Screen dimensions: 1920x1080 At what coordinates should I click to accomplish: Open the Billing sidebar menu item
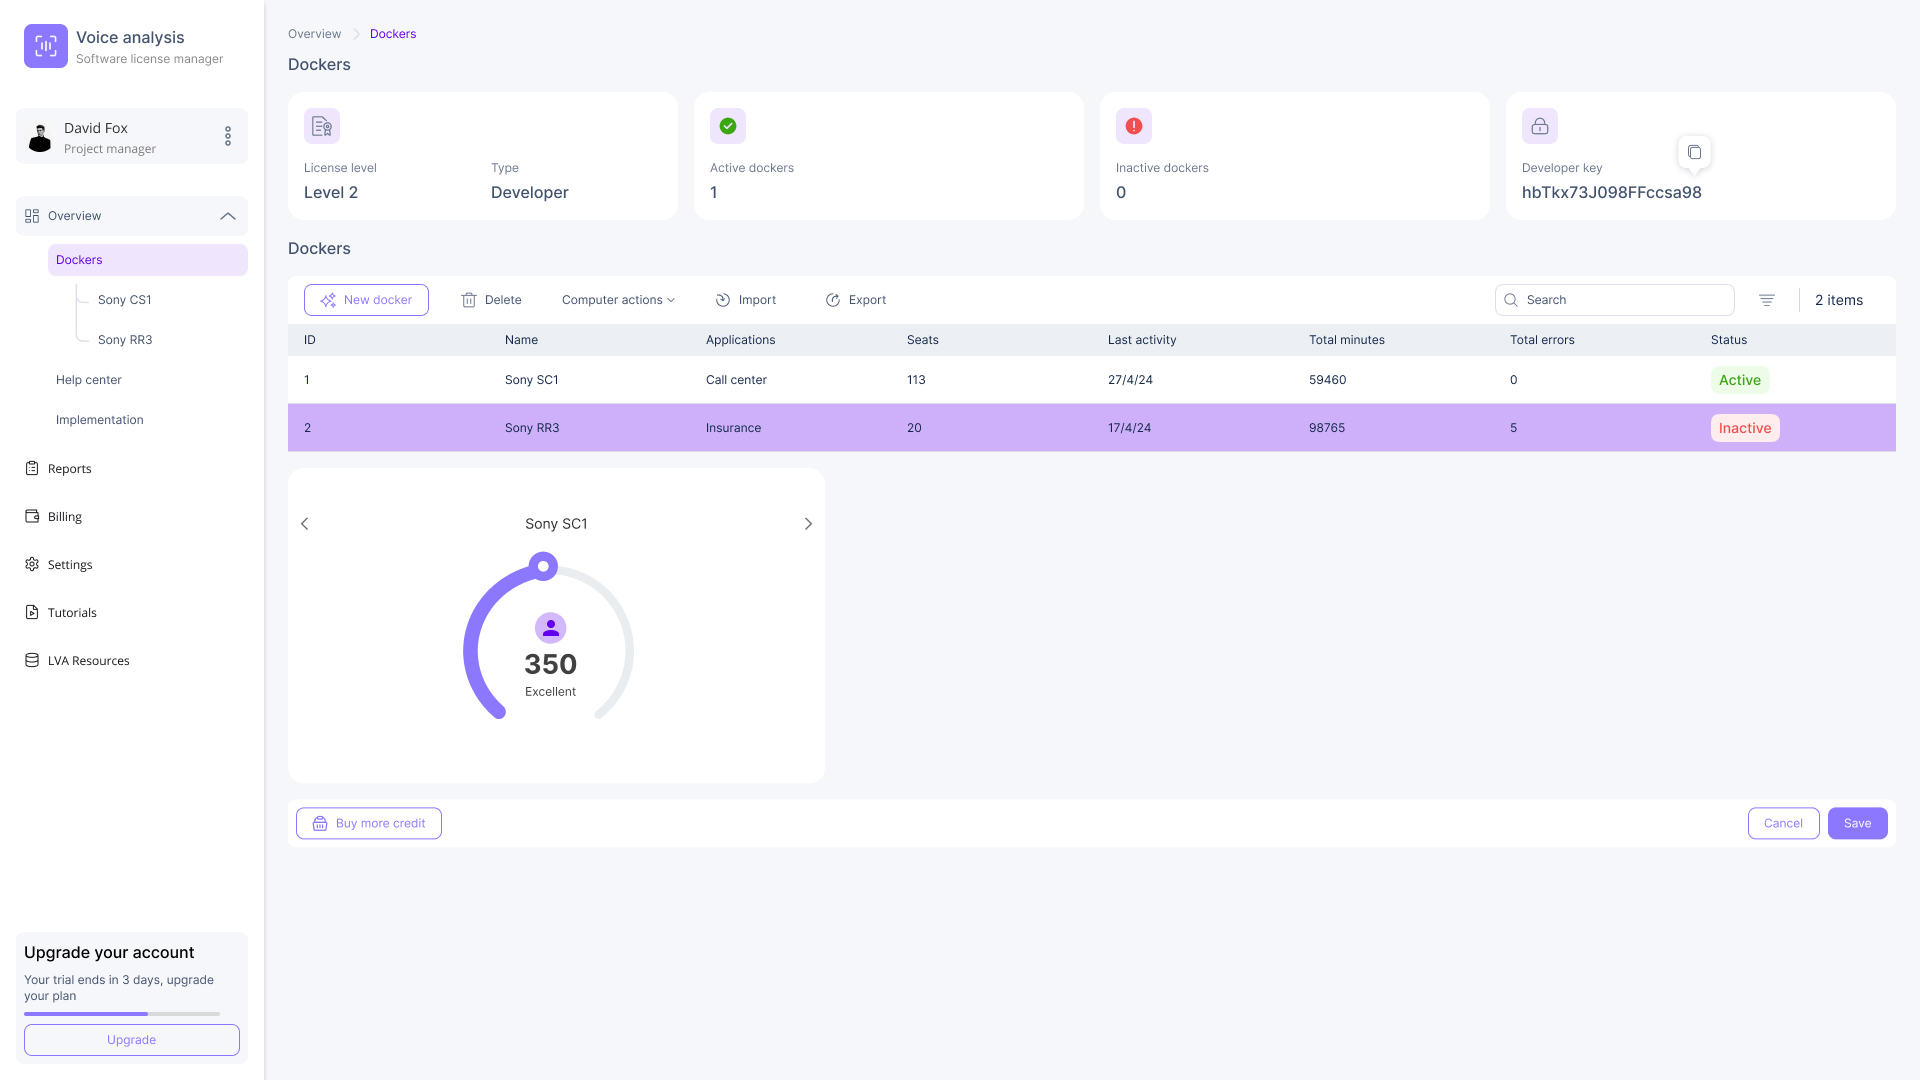(65, 517)
